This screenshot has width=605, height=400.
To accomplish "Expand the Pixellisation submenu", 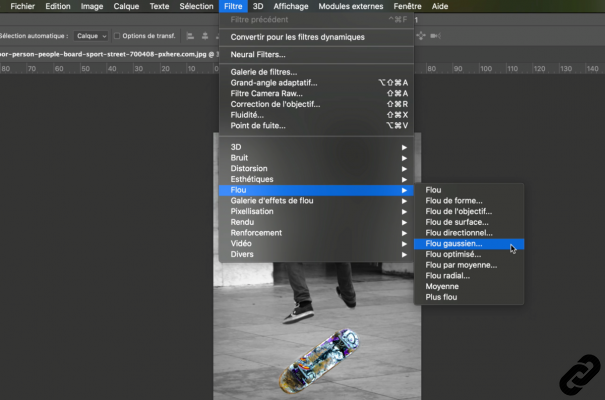I will [316, 211].
